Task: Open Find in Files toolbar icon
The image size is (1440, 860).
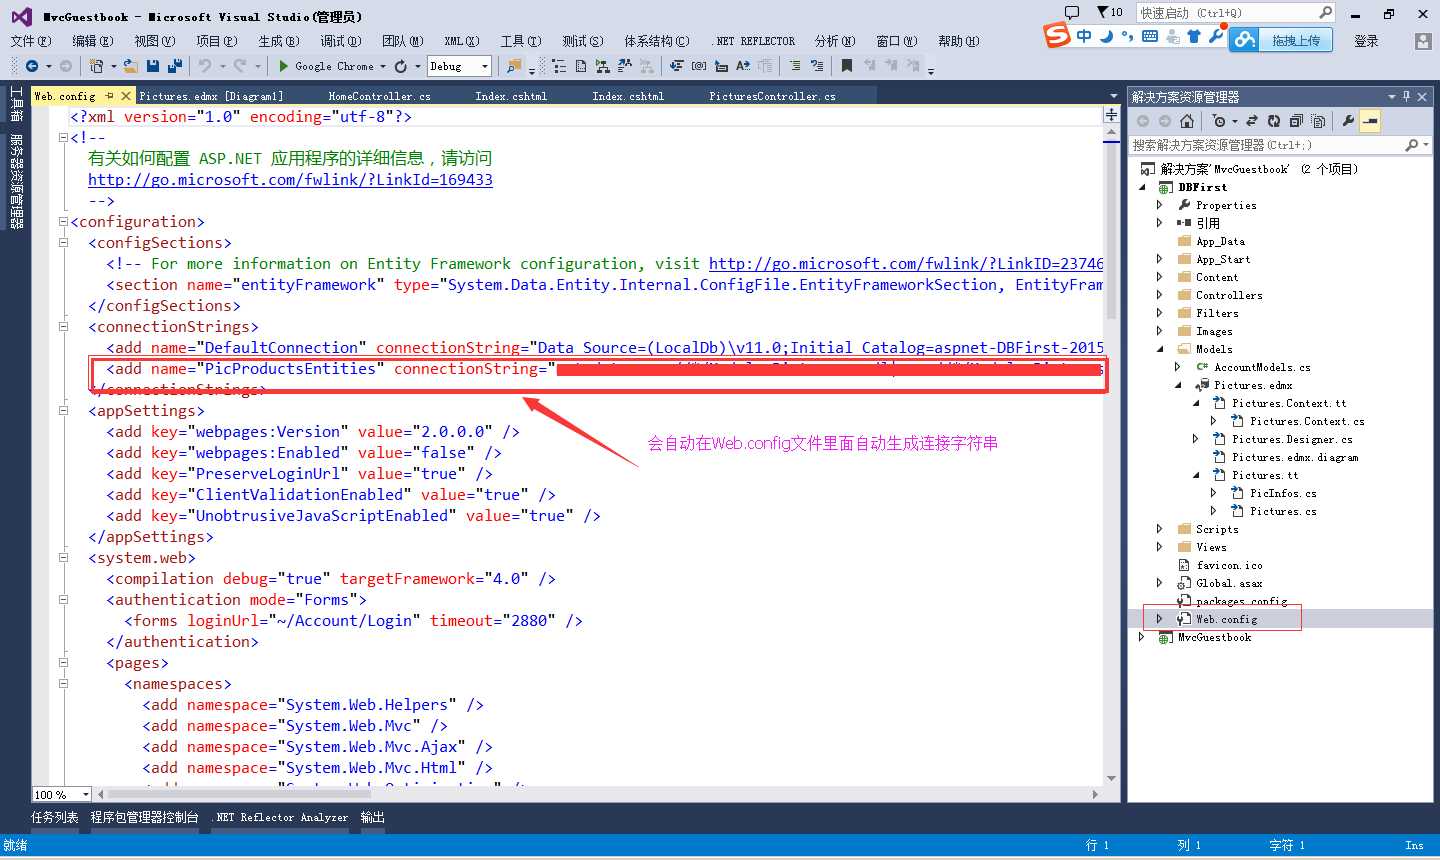Action: [514, 66]
